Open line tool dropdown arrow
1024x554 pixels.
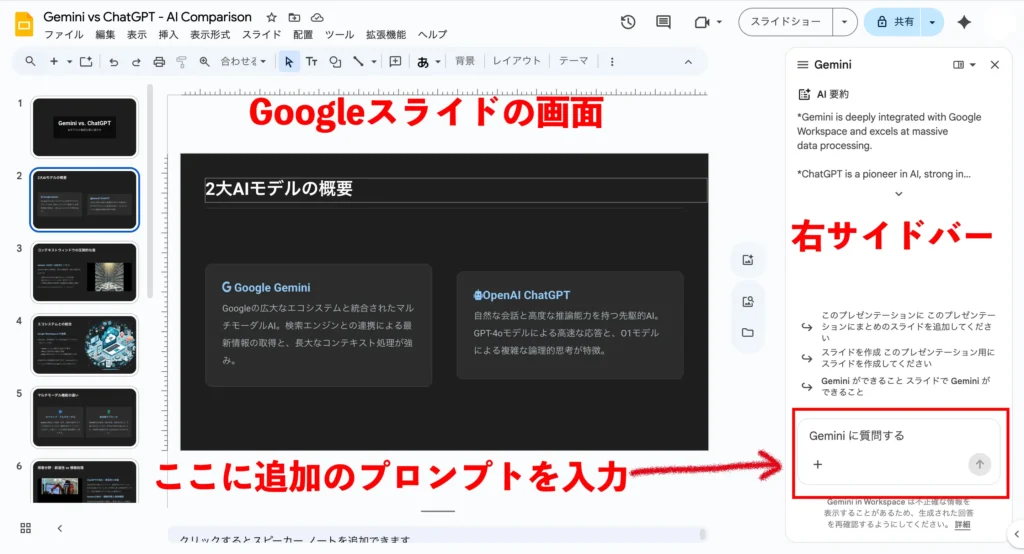click(x=374, y=62)
